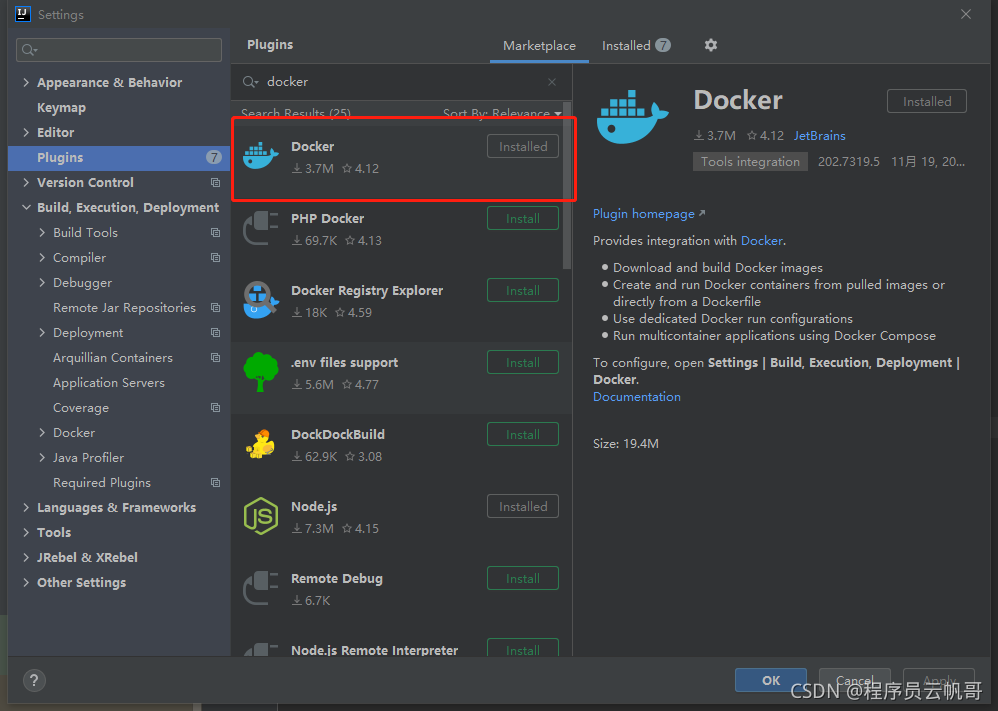Image resolution: width=998 pixels, height=711 pixels.
Task: Expand the Debugger node
Action: [x=42, y=283]
